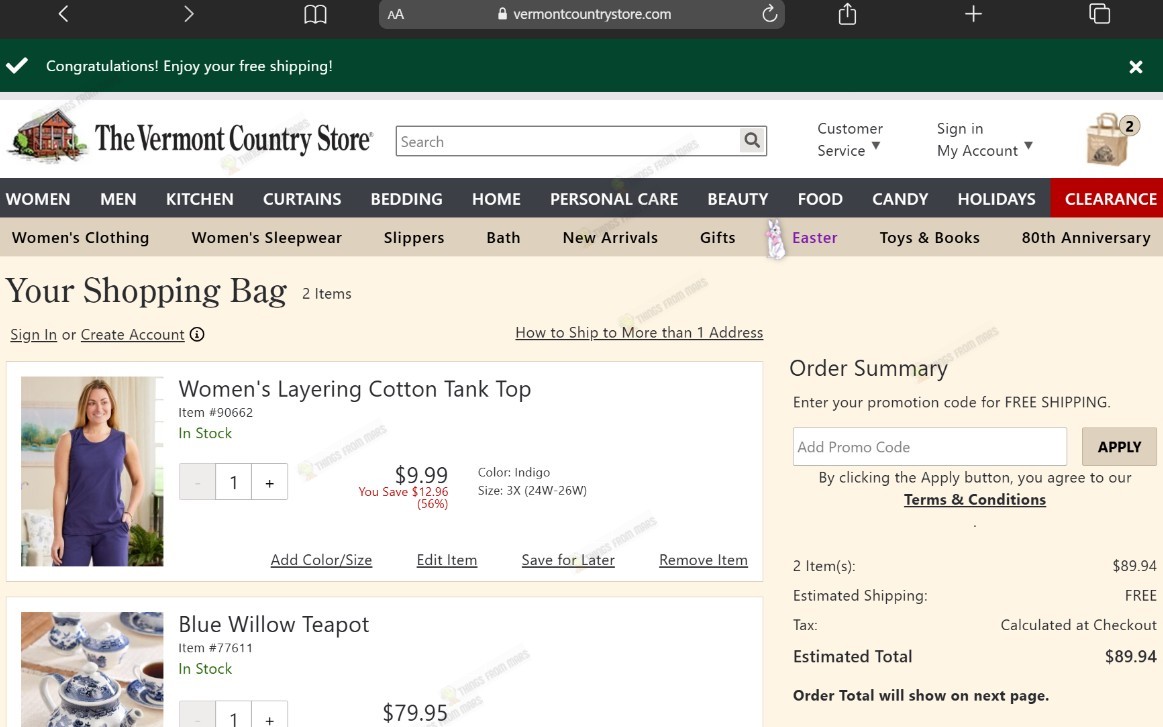Click Edit Item for the tank top

tap(447, 560)
